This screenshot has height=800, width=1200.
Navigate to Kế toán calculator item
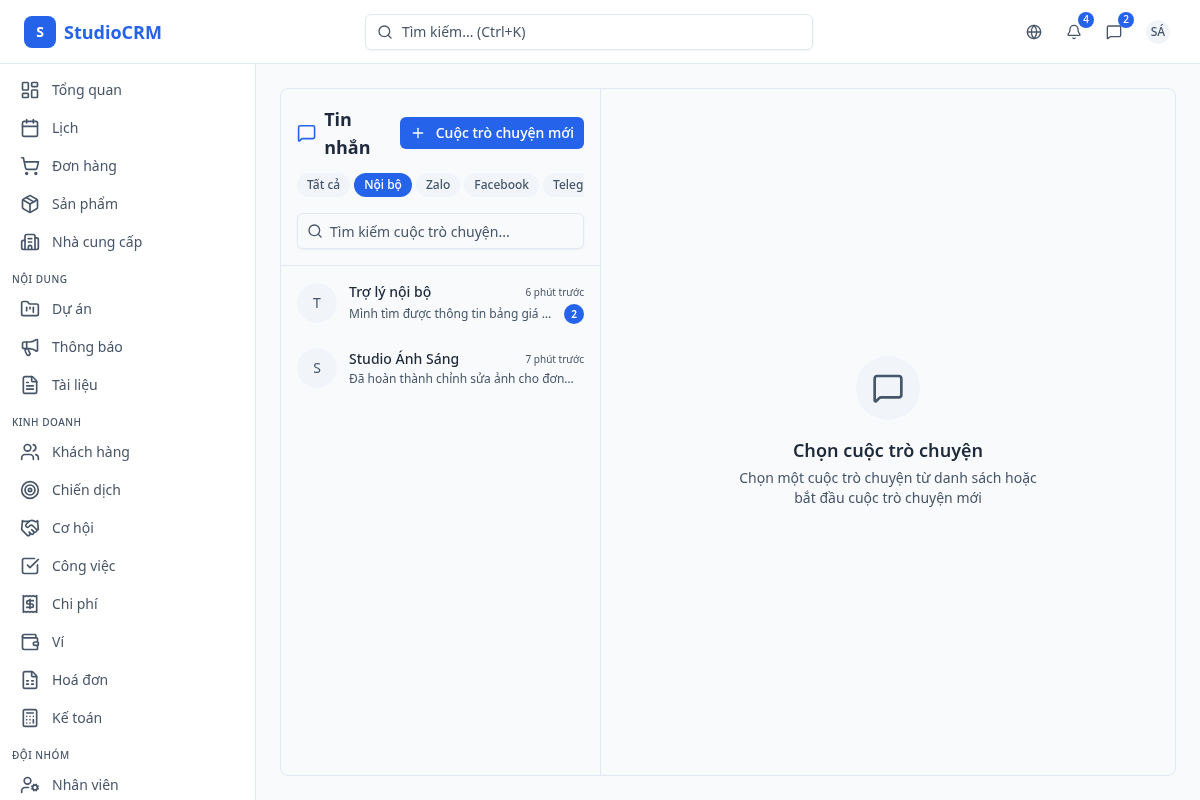pos(30,718)
